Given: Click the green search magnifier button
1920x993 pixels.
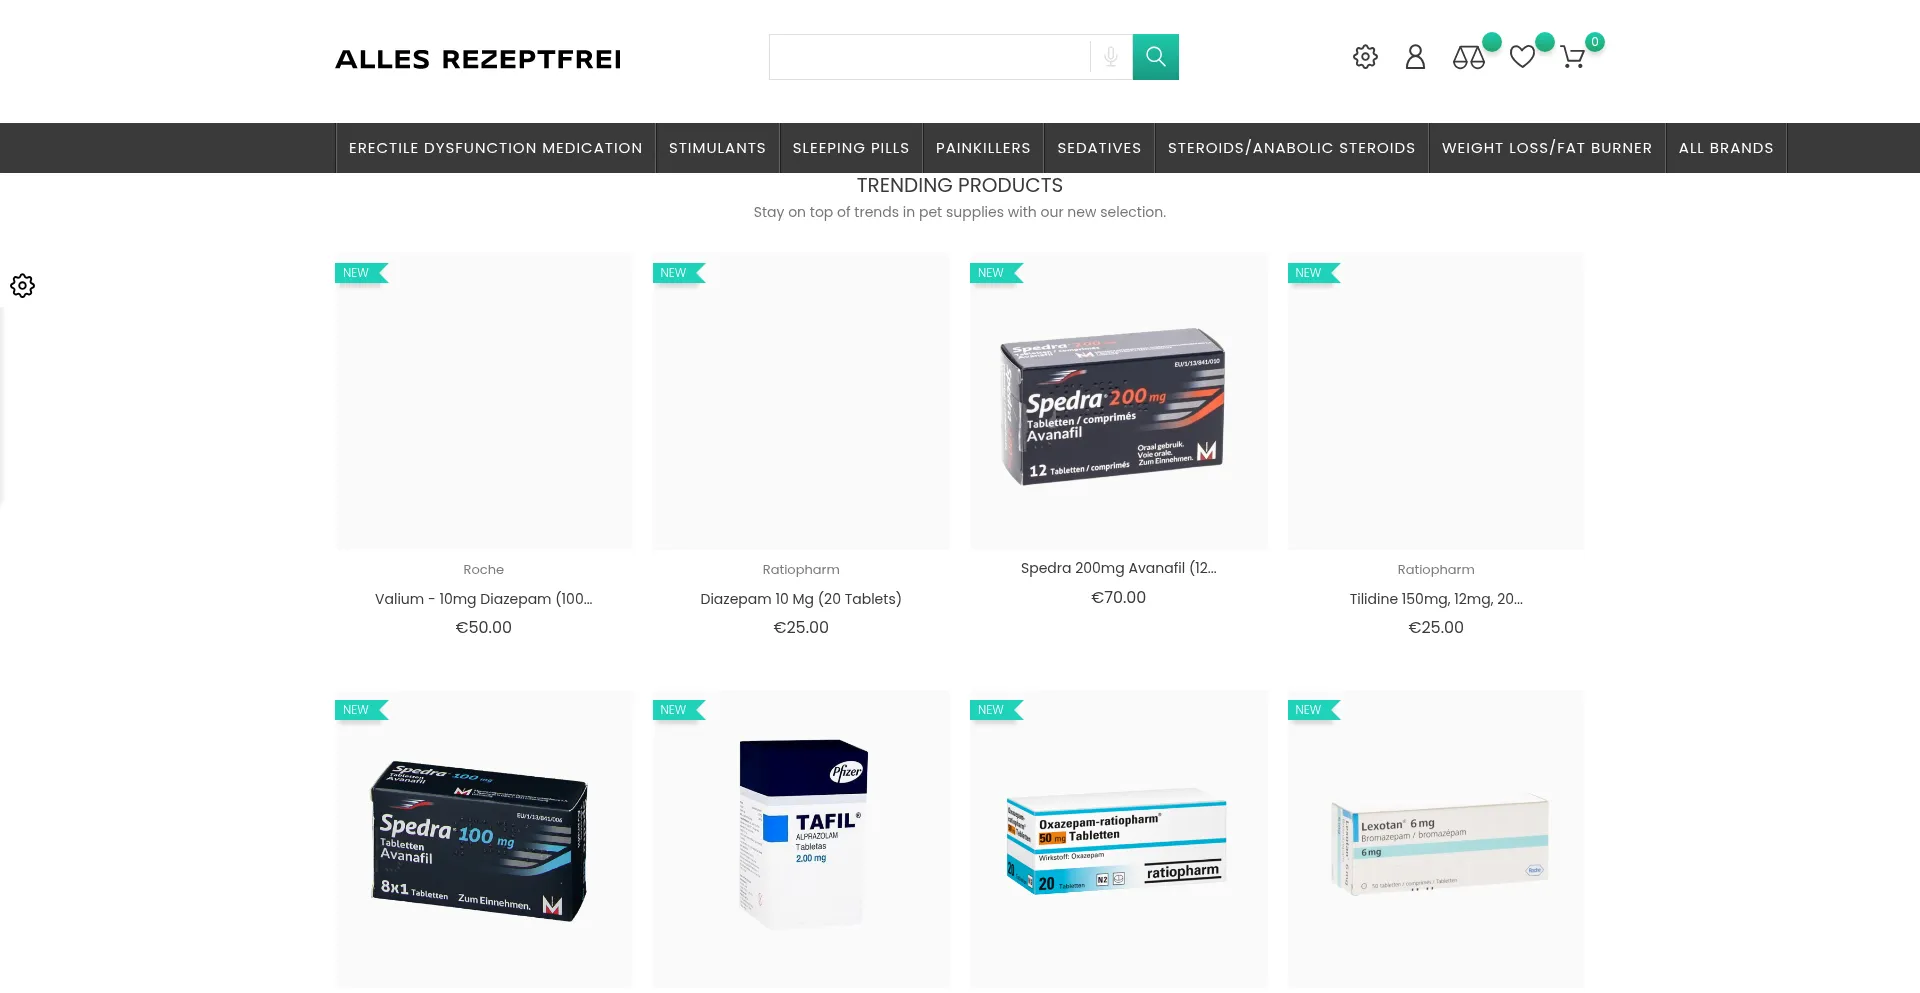Looking at the screenshot, I should point(1155,57).
